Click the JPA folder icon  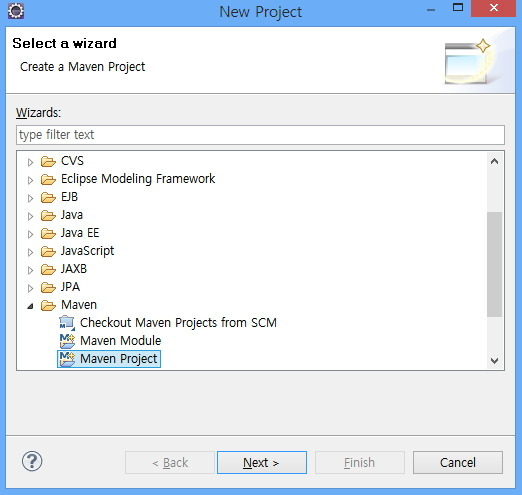click(x=48, y=288)
